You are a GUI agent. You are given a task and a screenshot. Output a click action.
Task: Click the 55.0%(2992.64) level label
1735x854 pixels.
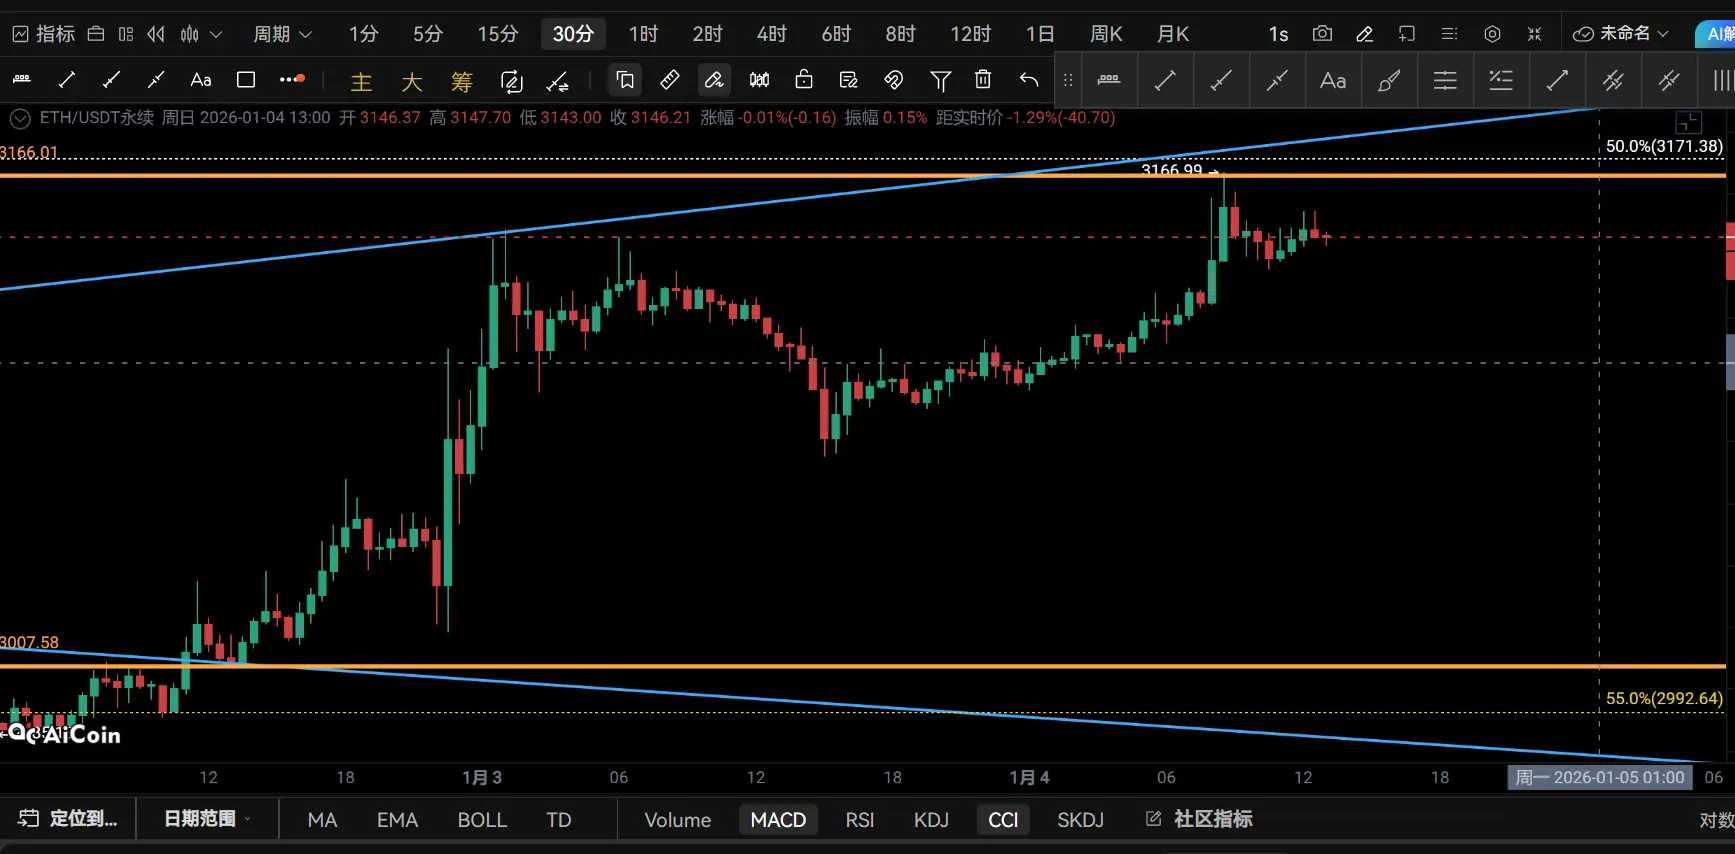pos(1664,698)
